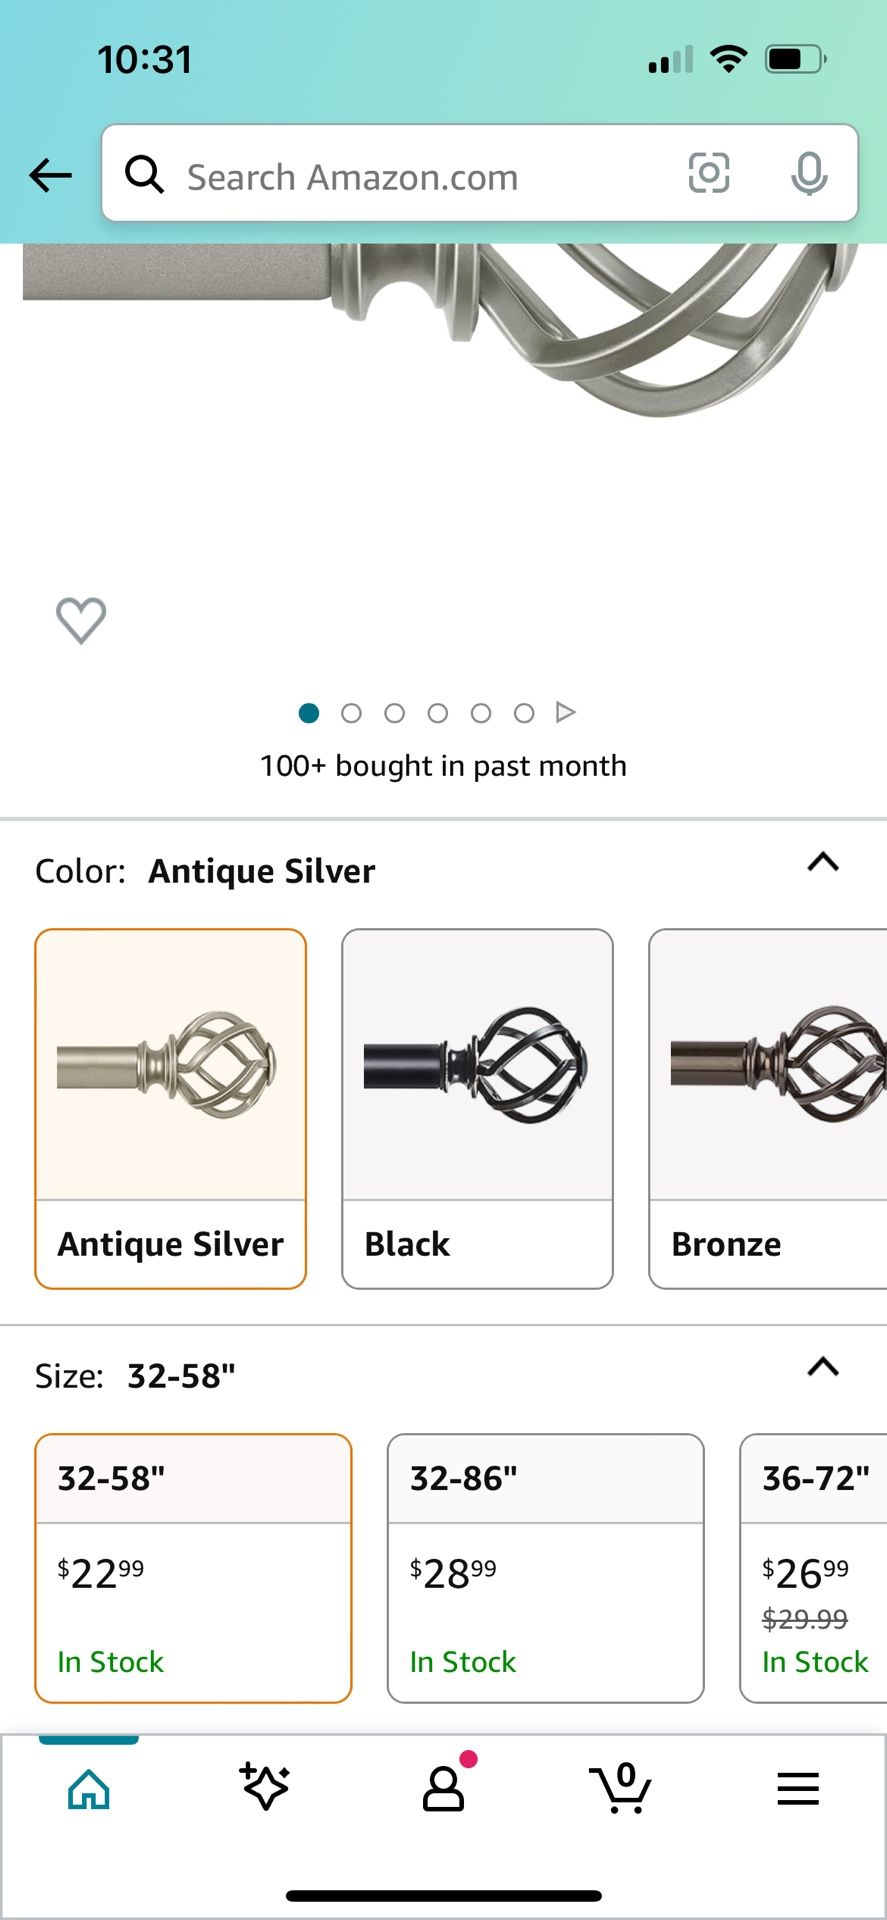
Task: Select the 32-58" size card
Action: point(193,1567)
